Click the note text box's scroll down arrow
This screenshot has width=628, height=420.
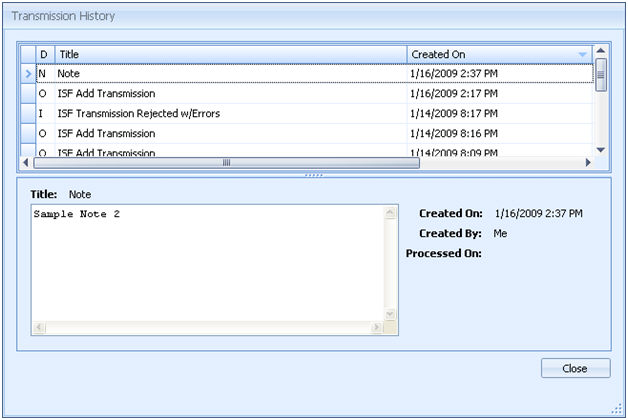click(391, 315)
